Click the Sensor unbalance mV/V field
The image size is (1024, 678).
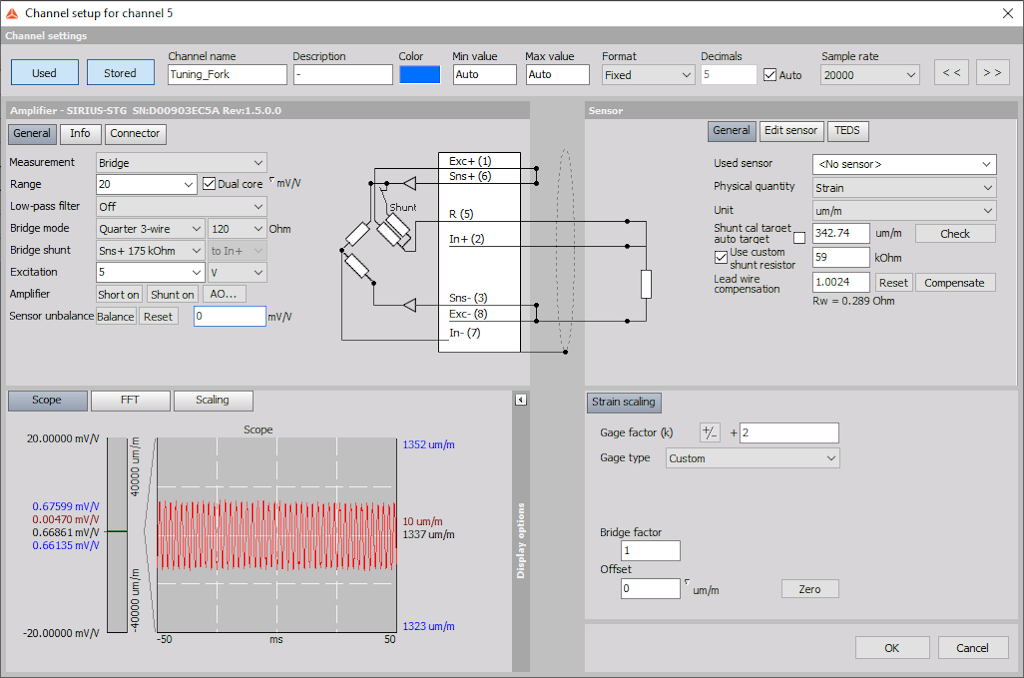tap(230, 317)
